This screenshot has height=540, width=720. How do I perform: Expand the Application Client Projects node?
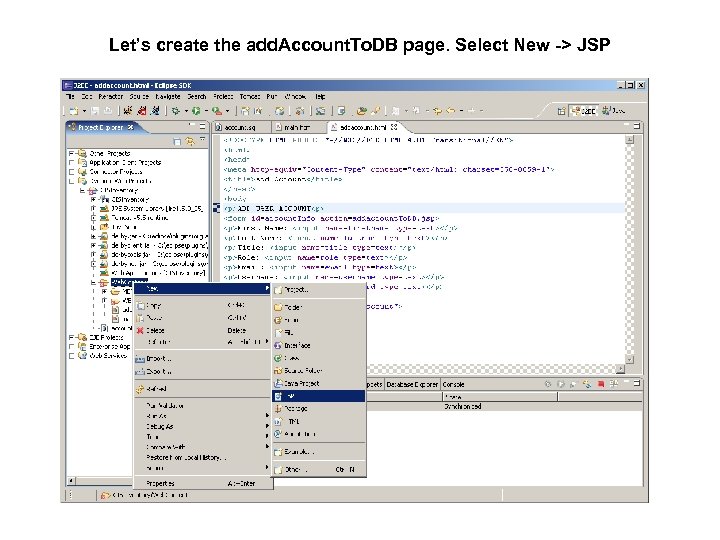(71, 162)
